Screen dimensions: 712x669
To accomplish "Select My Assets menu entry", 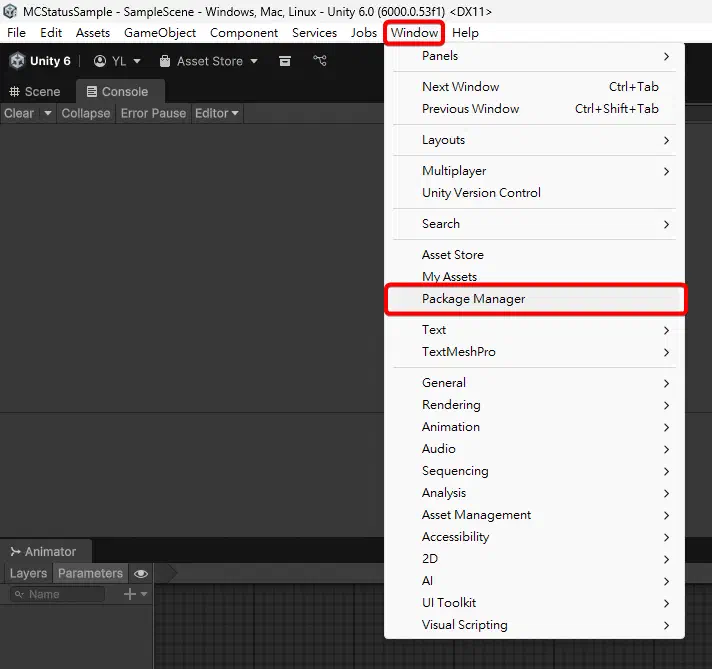I will [534, 277].
